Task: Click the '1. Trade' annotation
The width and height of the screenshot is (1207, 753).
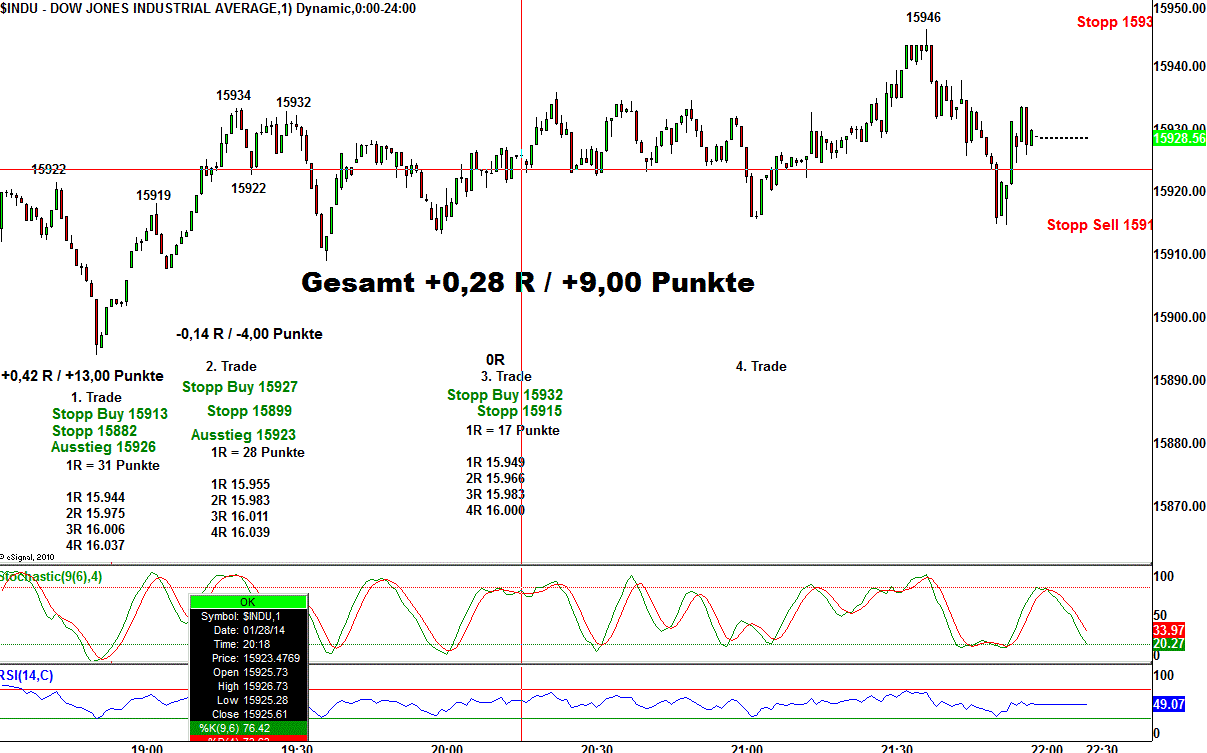Action: pos(96,397)
